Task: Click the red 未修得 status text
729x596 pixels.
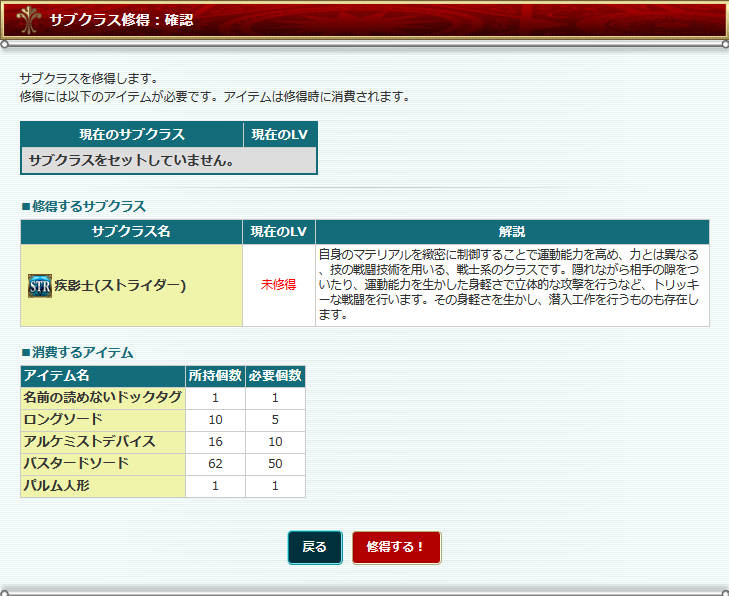Action: [x=278, y=285]
